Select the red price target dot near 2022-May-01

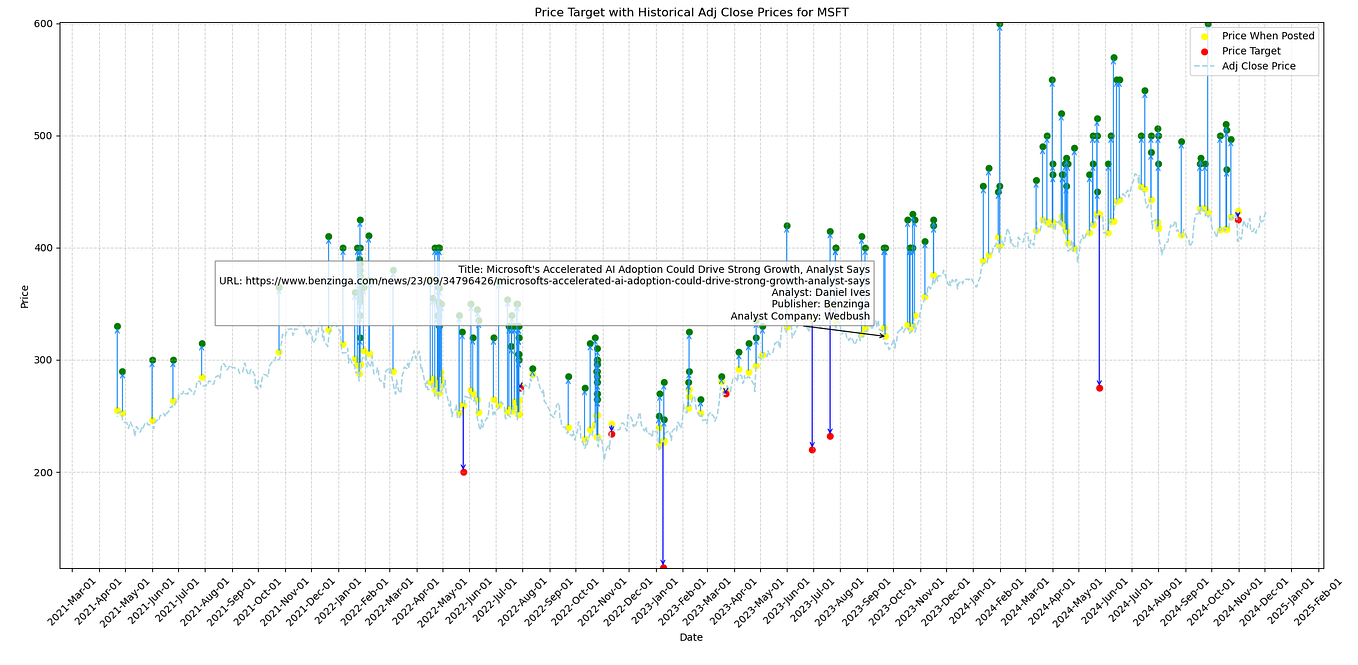tap(463, 471)
